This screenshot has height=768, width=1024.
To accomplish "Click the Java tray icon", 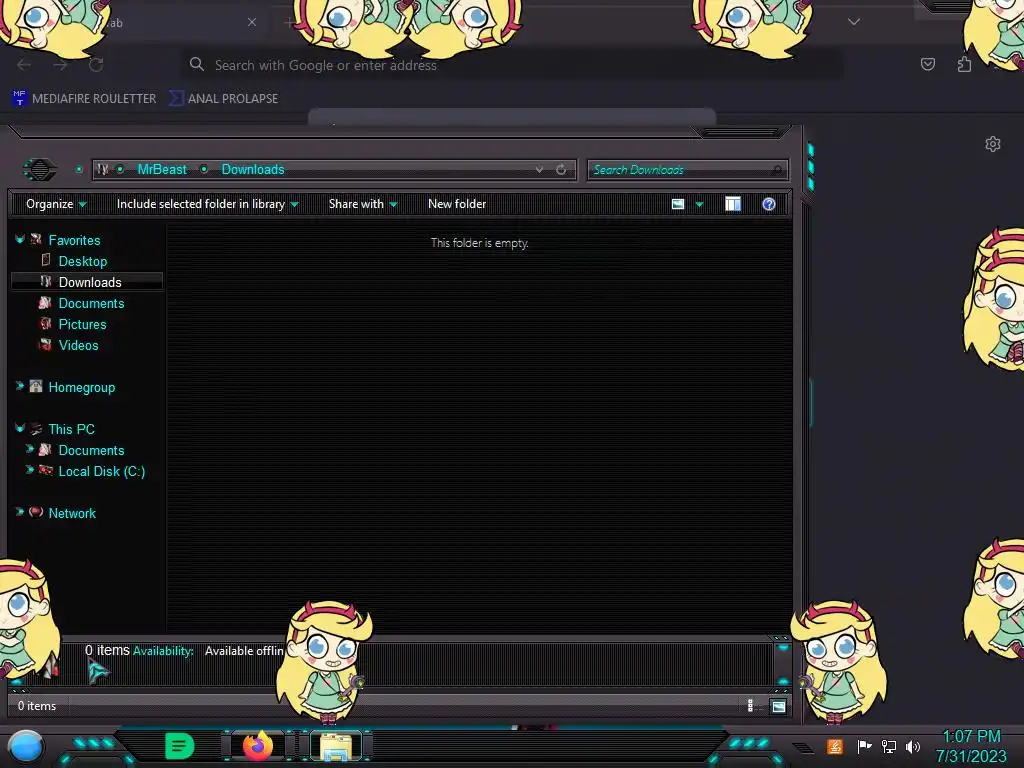I will click(x=835, y=746).
